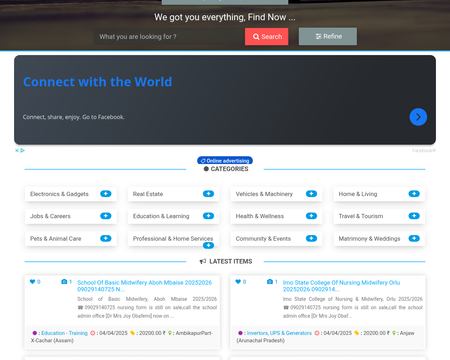Viewport: 450px width, 360px height.
Task: Expand Professional & Home Services category
Action: pyautogui.click(x=208, y=246)
